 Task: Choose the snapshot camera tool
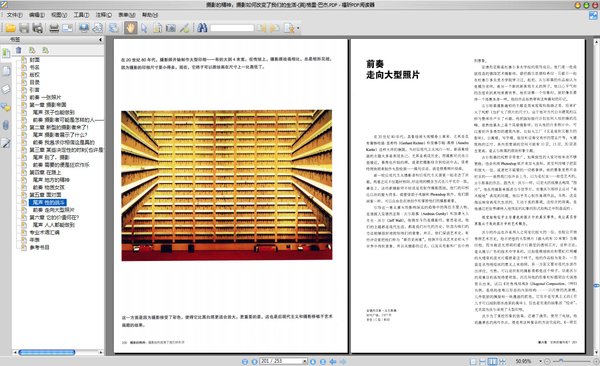coord(171,28)
